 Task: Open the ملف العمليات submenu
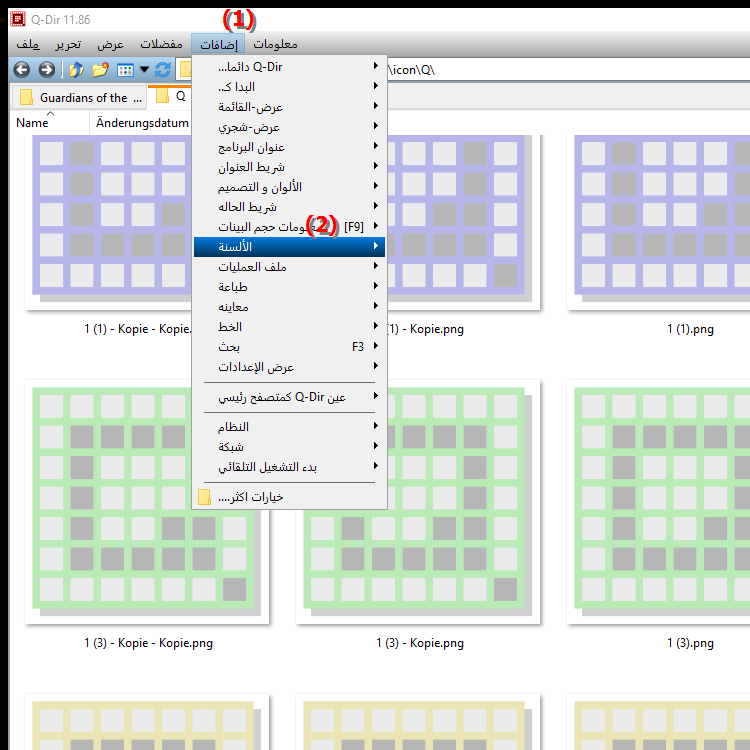coord(289,267)
